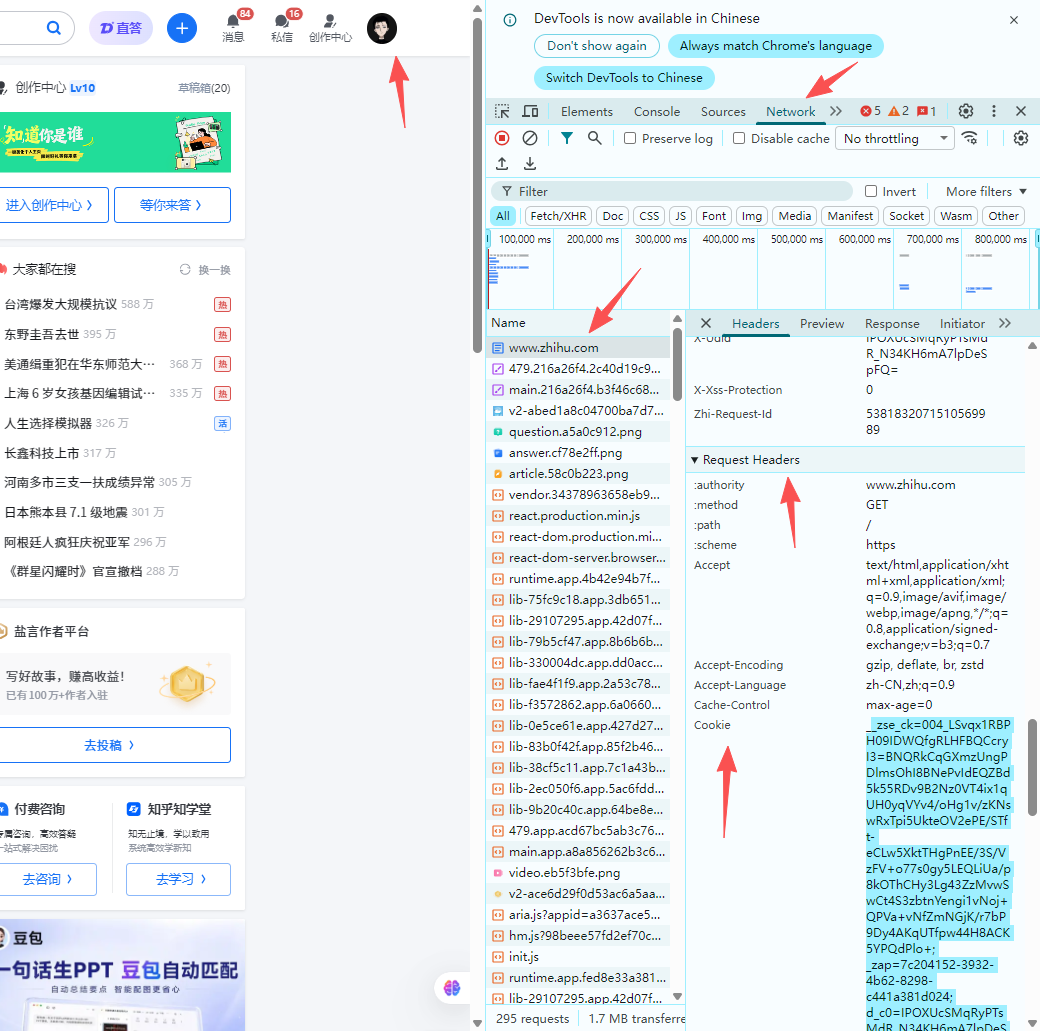
Task: Click 去学习 button under 知乎知学堂
Action: click(x=178, y=879)
